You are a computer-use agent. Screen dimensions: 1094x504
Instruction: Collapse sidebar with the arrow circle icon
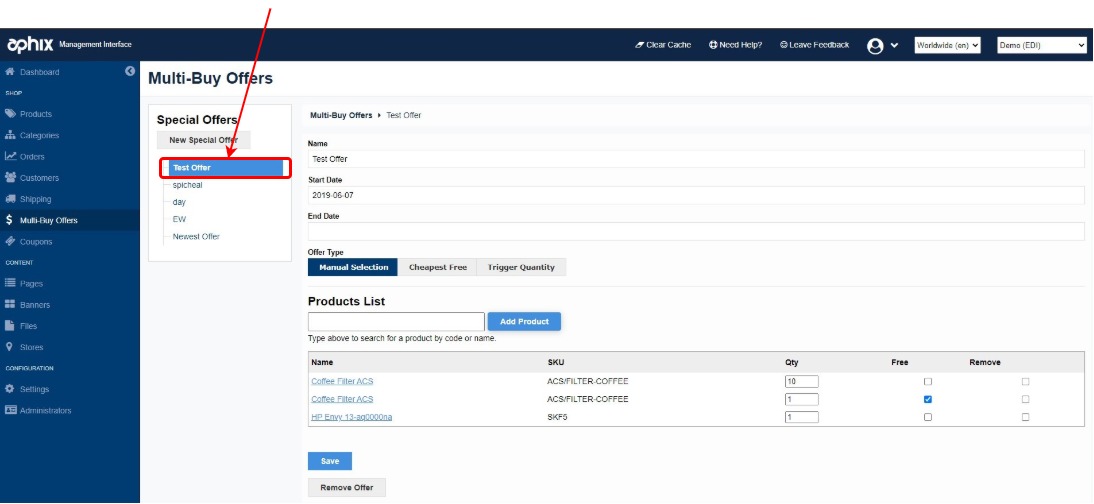click(x=130, y=71)
